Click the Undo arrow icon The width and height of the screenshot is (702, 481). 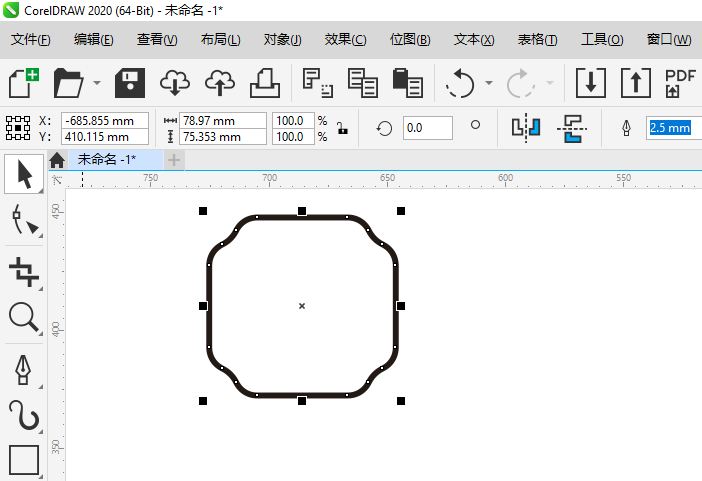point(460,83)
